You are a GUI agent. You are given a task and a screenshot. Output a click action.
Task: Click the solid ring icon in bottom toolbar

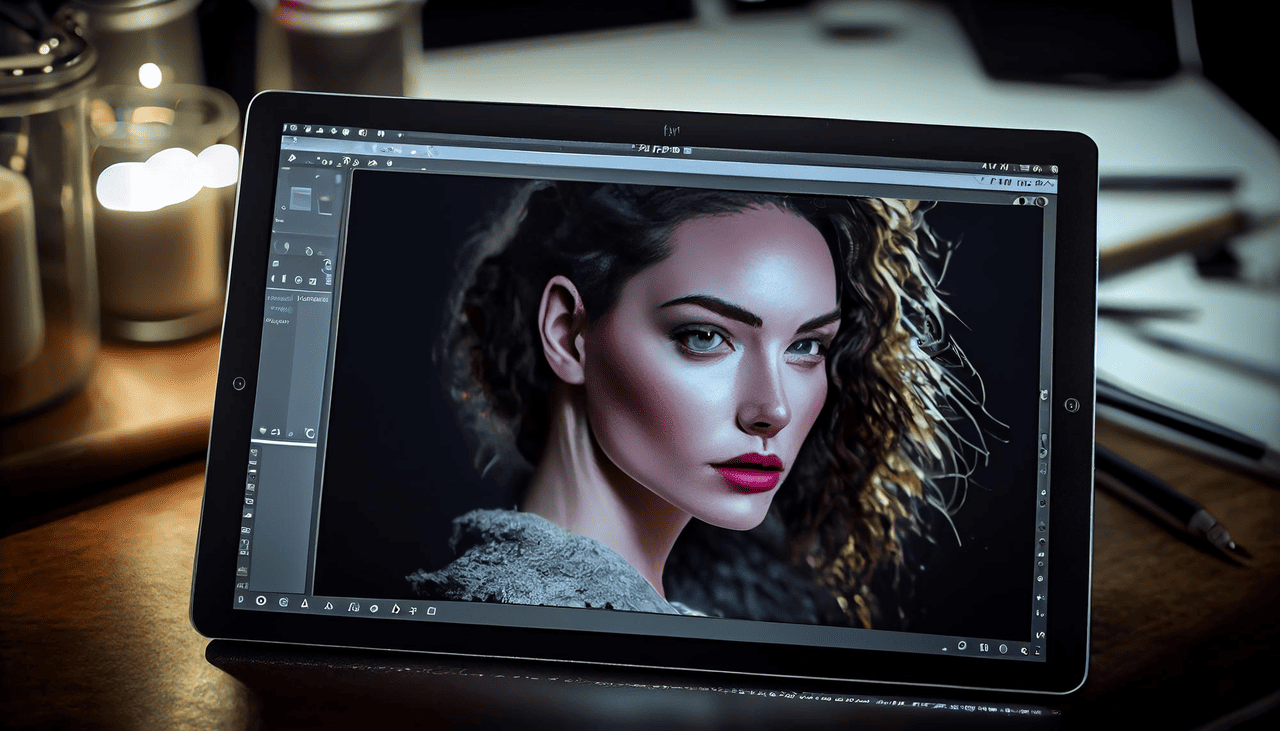pos(261,601)
